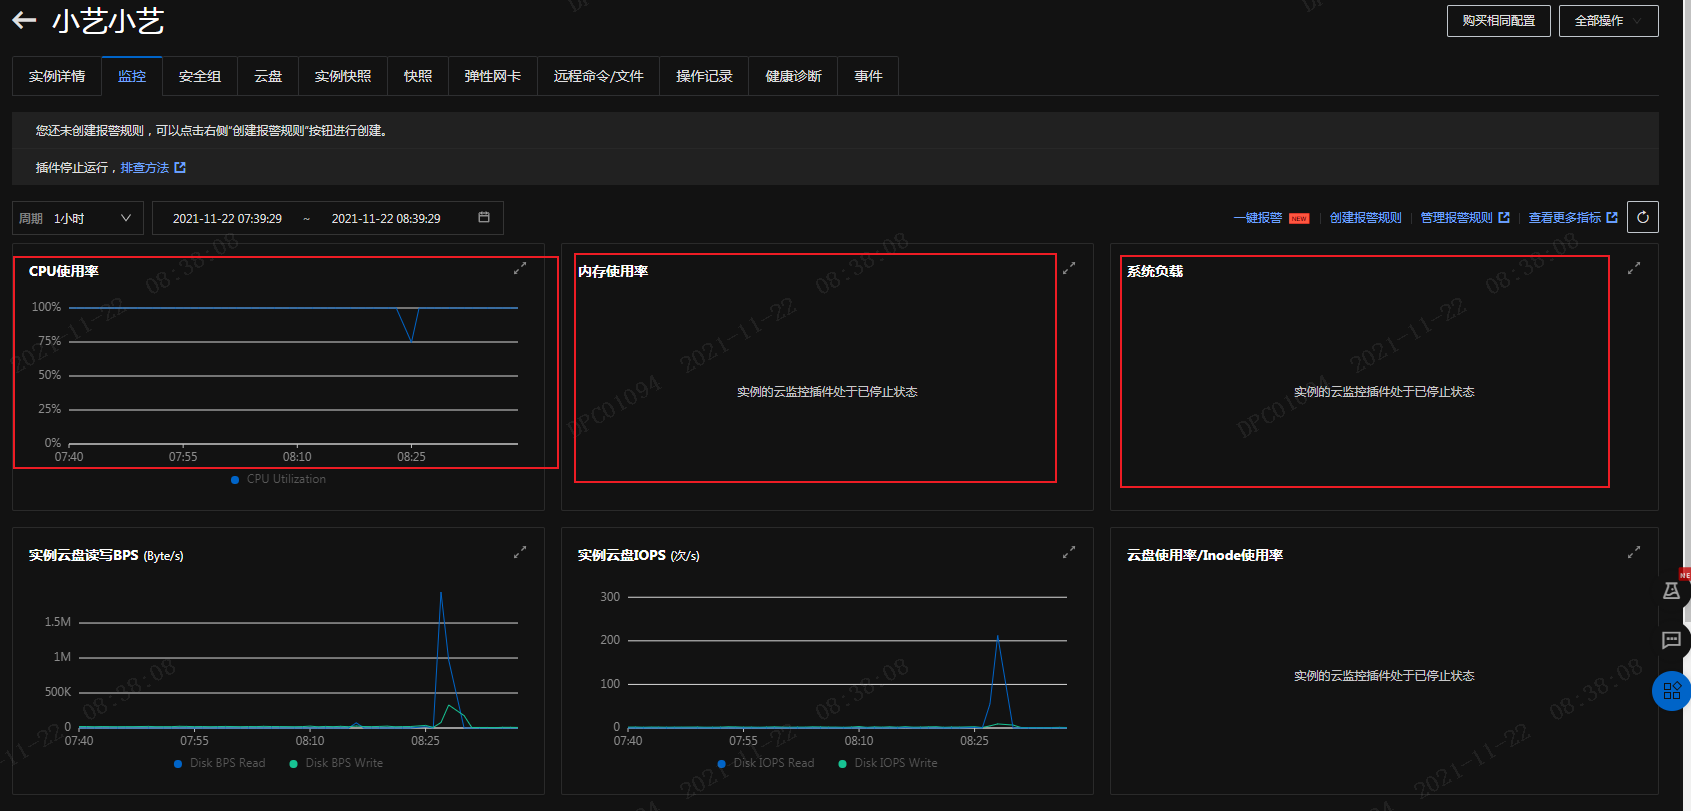Image resolution: width=1691 pixels, height=811 pixels.
Task: Select the 监控 tab
Action: tap(132, 76)
